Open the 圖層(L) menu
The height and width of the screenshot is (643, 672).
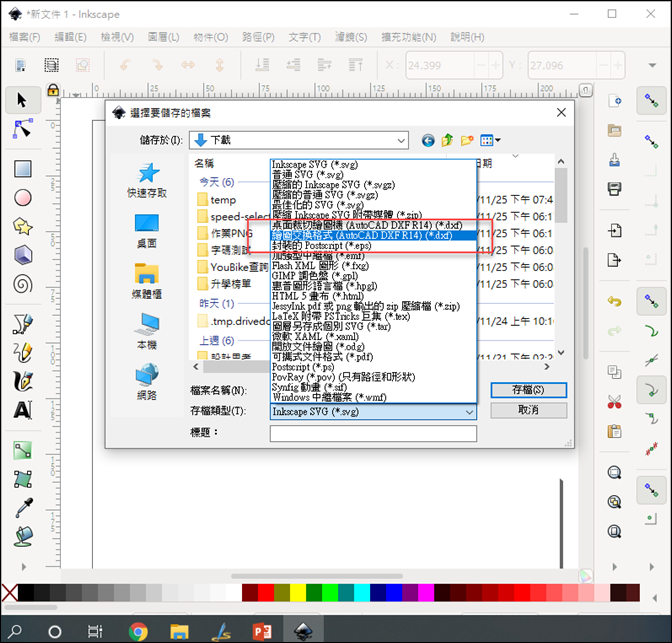[163, 37]
